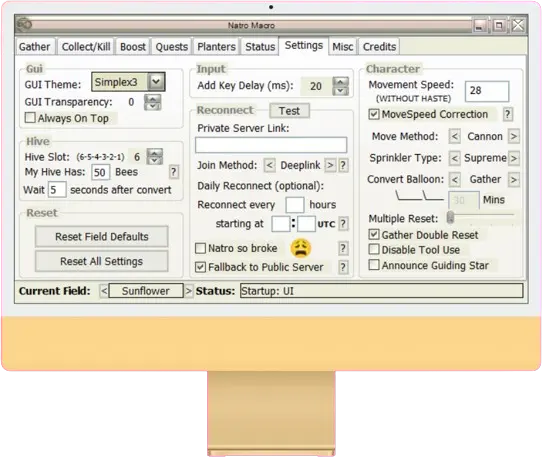Select previous Move Method option
The width and height of the screenshot is (543, 459).
pyautogui.click(x=454, y=136)
